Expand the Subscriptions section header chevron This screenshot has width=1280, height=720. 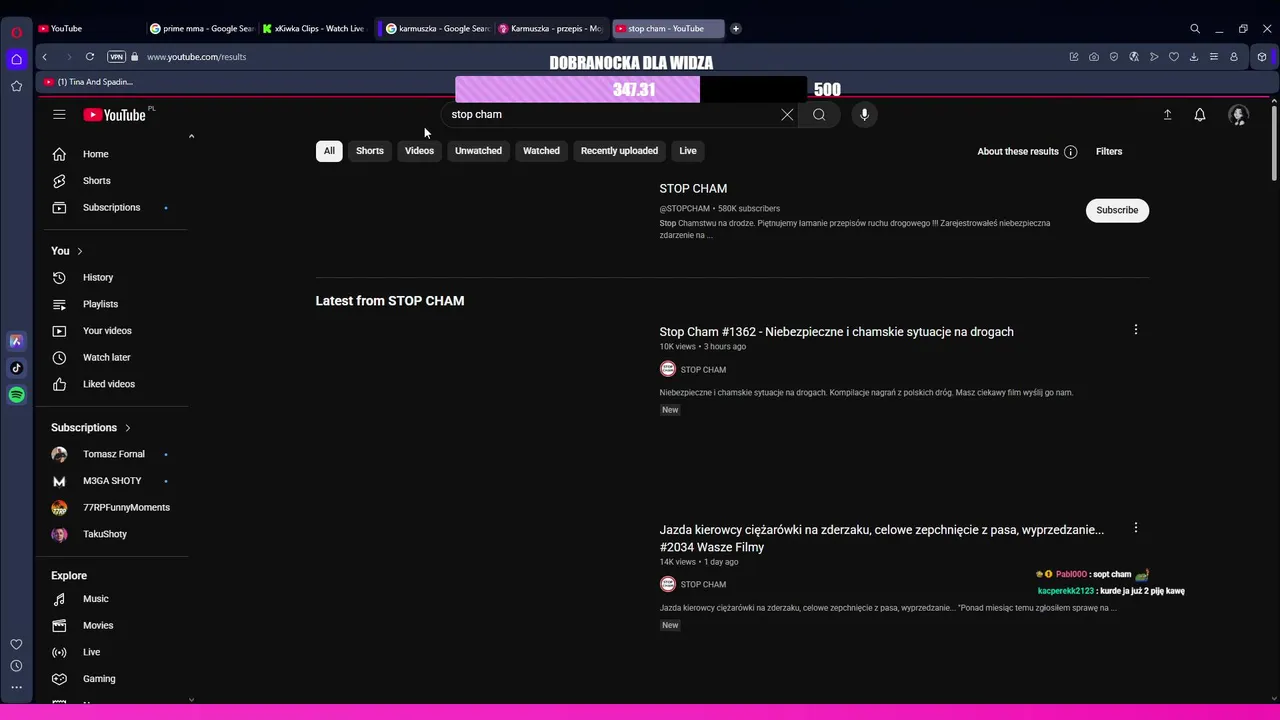[128, 428]
